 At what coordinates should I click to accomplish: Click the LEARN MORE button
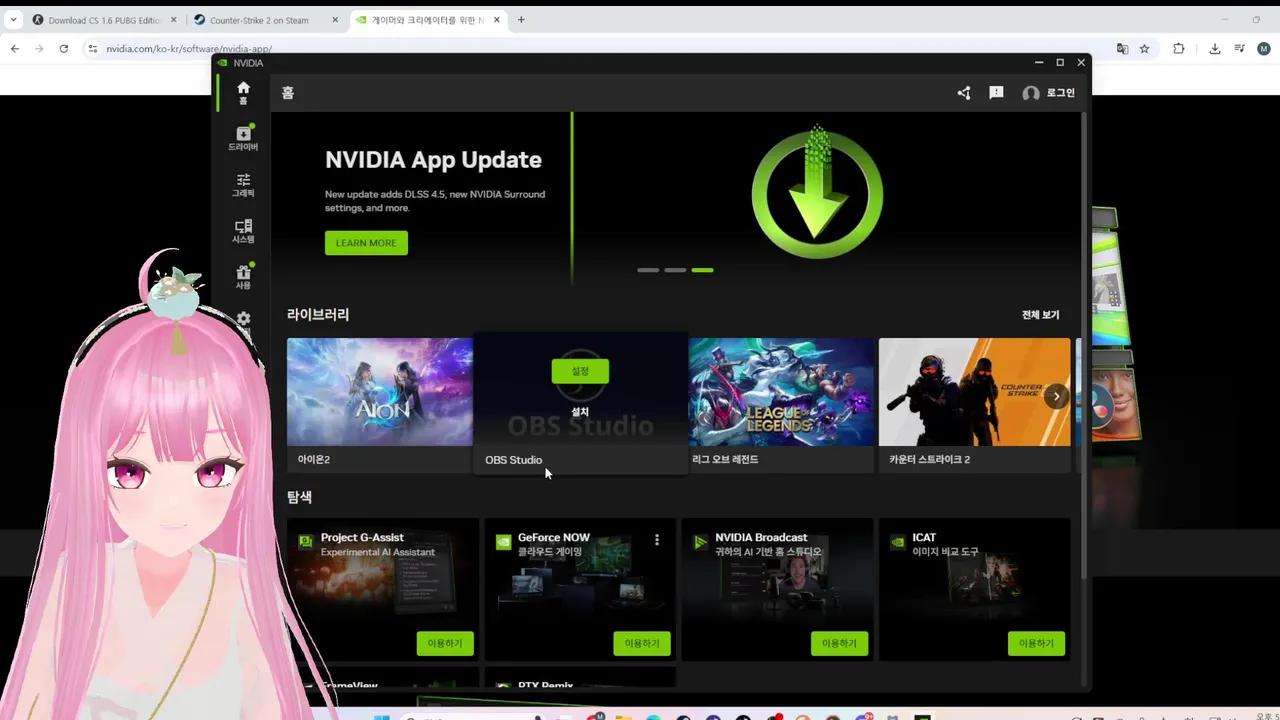coord(366,243)
